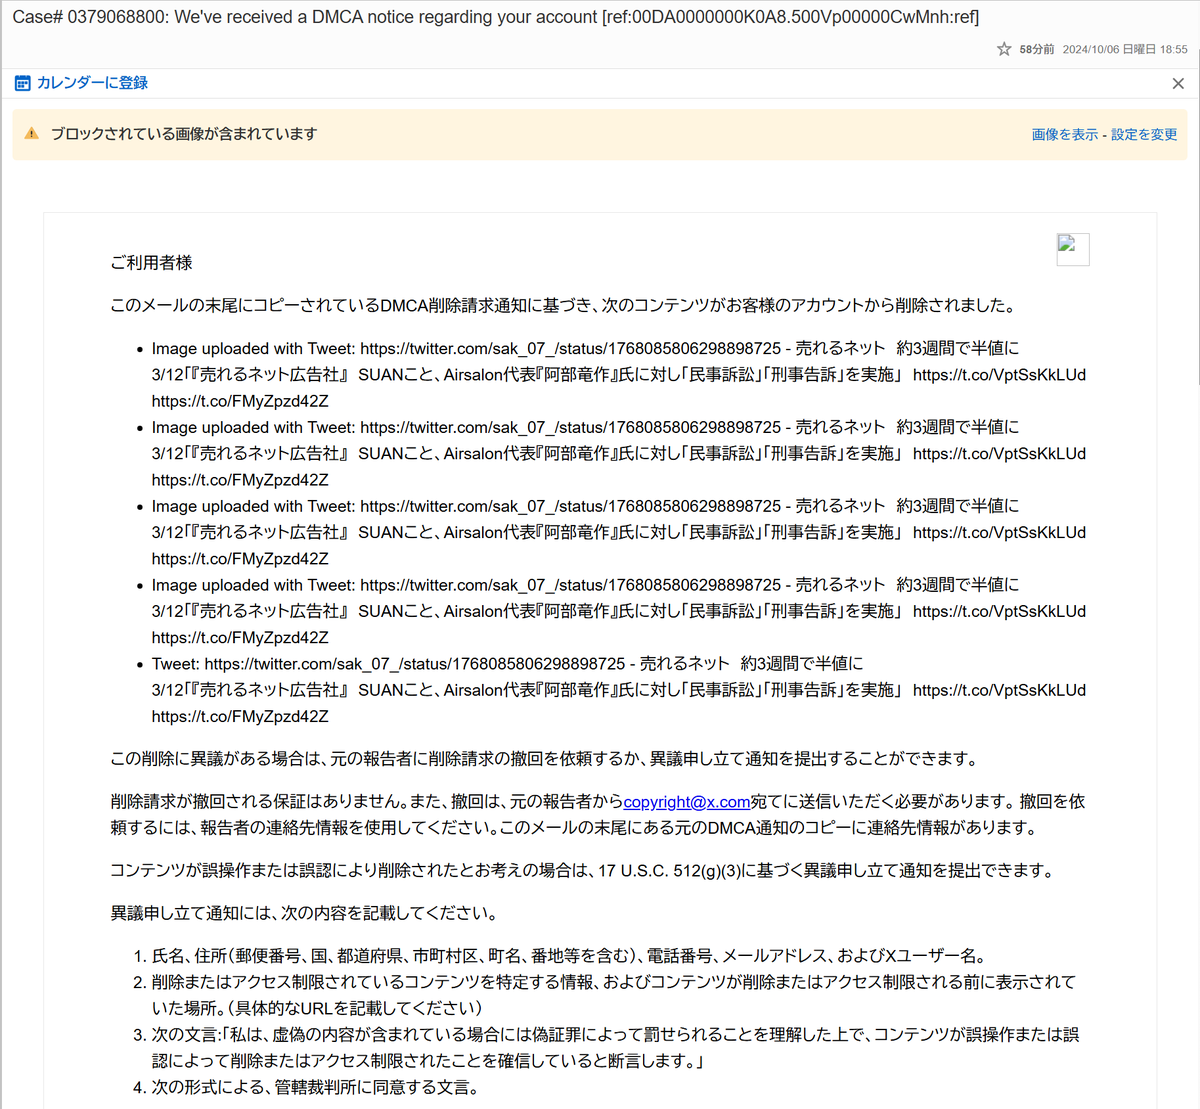Screen dimensions: 1200x1109
Task: Star this DMCA notice email
Action: coord(1004,49)
